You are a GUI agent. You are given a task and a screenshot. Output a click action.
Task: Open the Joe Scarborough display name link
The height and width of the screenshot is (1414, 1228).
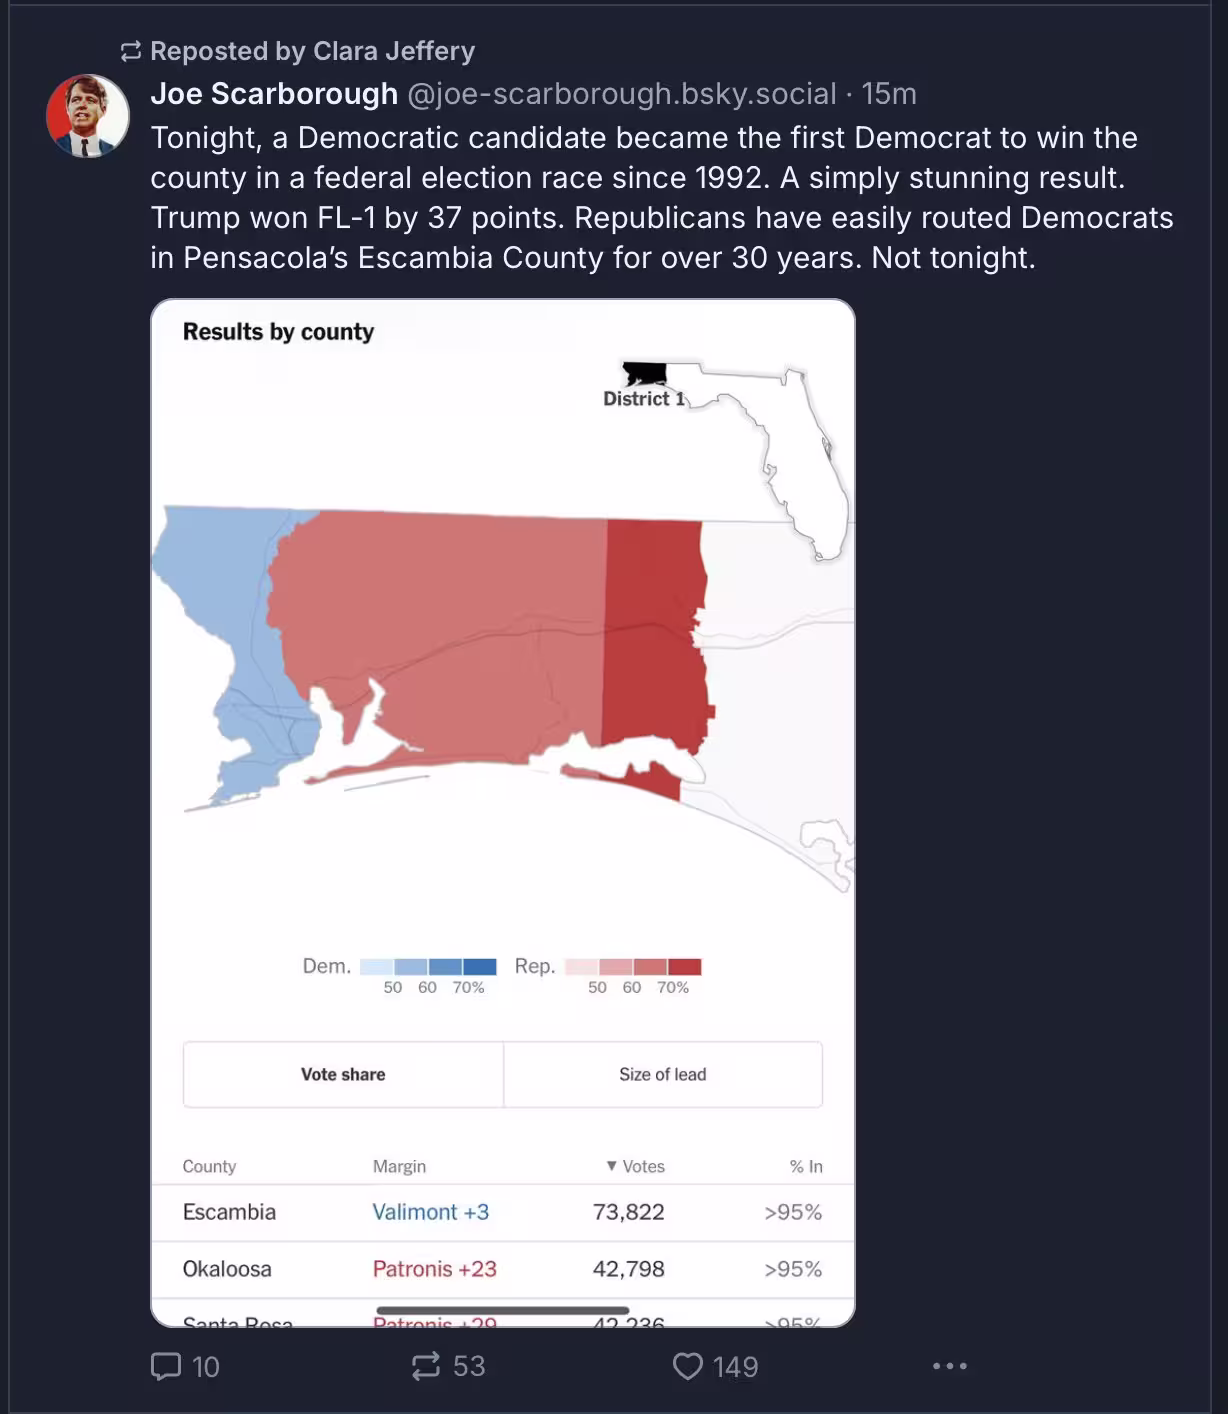coord(274,94)
